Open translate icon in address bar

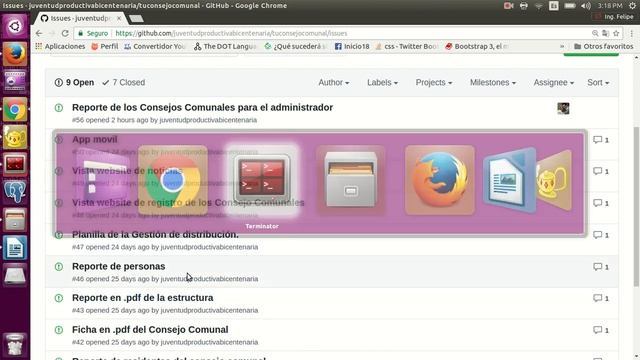point(606,33)
